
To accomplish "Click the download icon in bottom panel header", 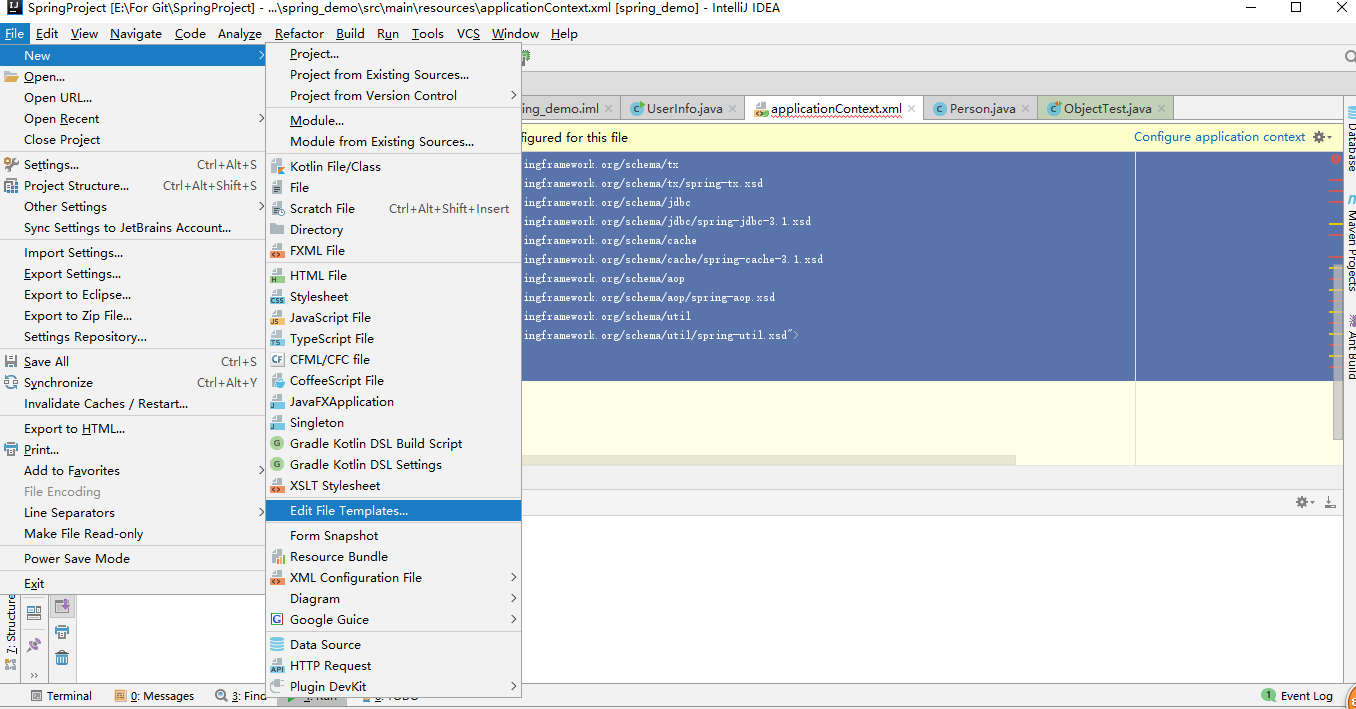I will point(1330,502).
